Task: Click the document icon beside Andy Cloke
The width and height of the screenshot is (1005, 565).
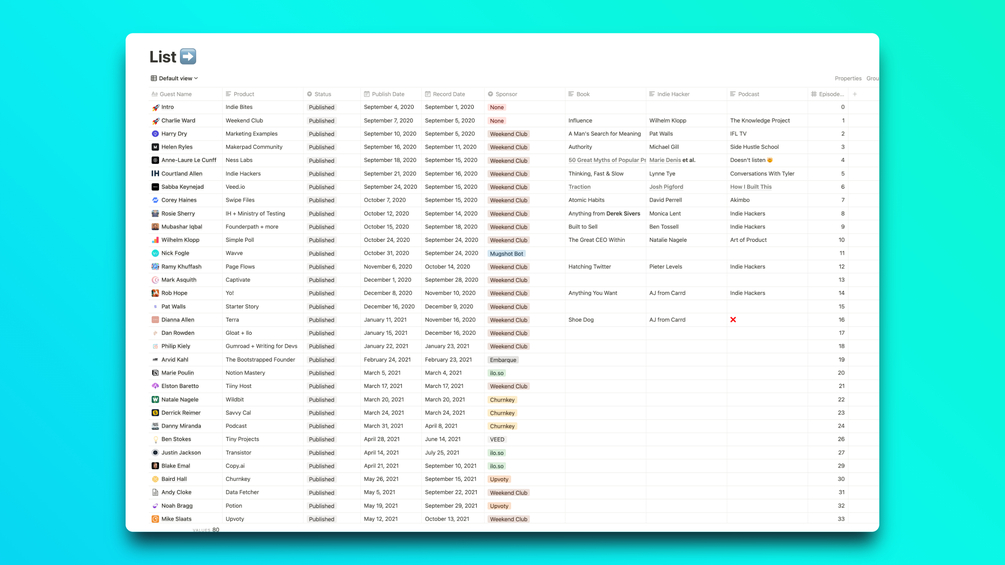Action: pyautogui.click(x=155, y=493)
